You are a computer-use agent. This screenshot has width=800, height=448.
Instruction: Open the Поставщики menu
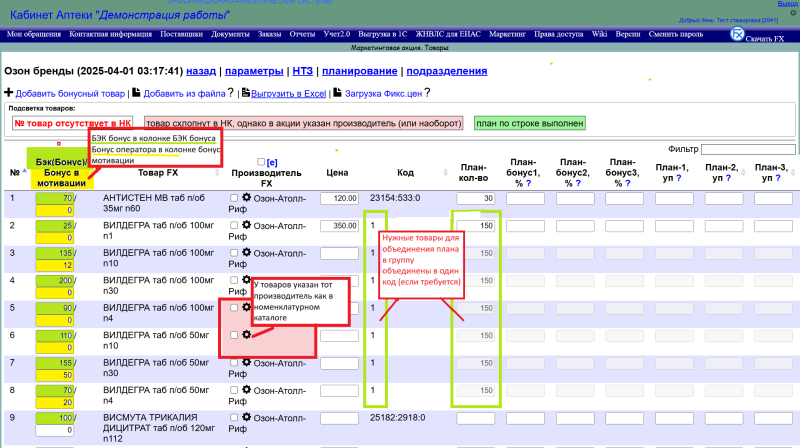point(181,34)
